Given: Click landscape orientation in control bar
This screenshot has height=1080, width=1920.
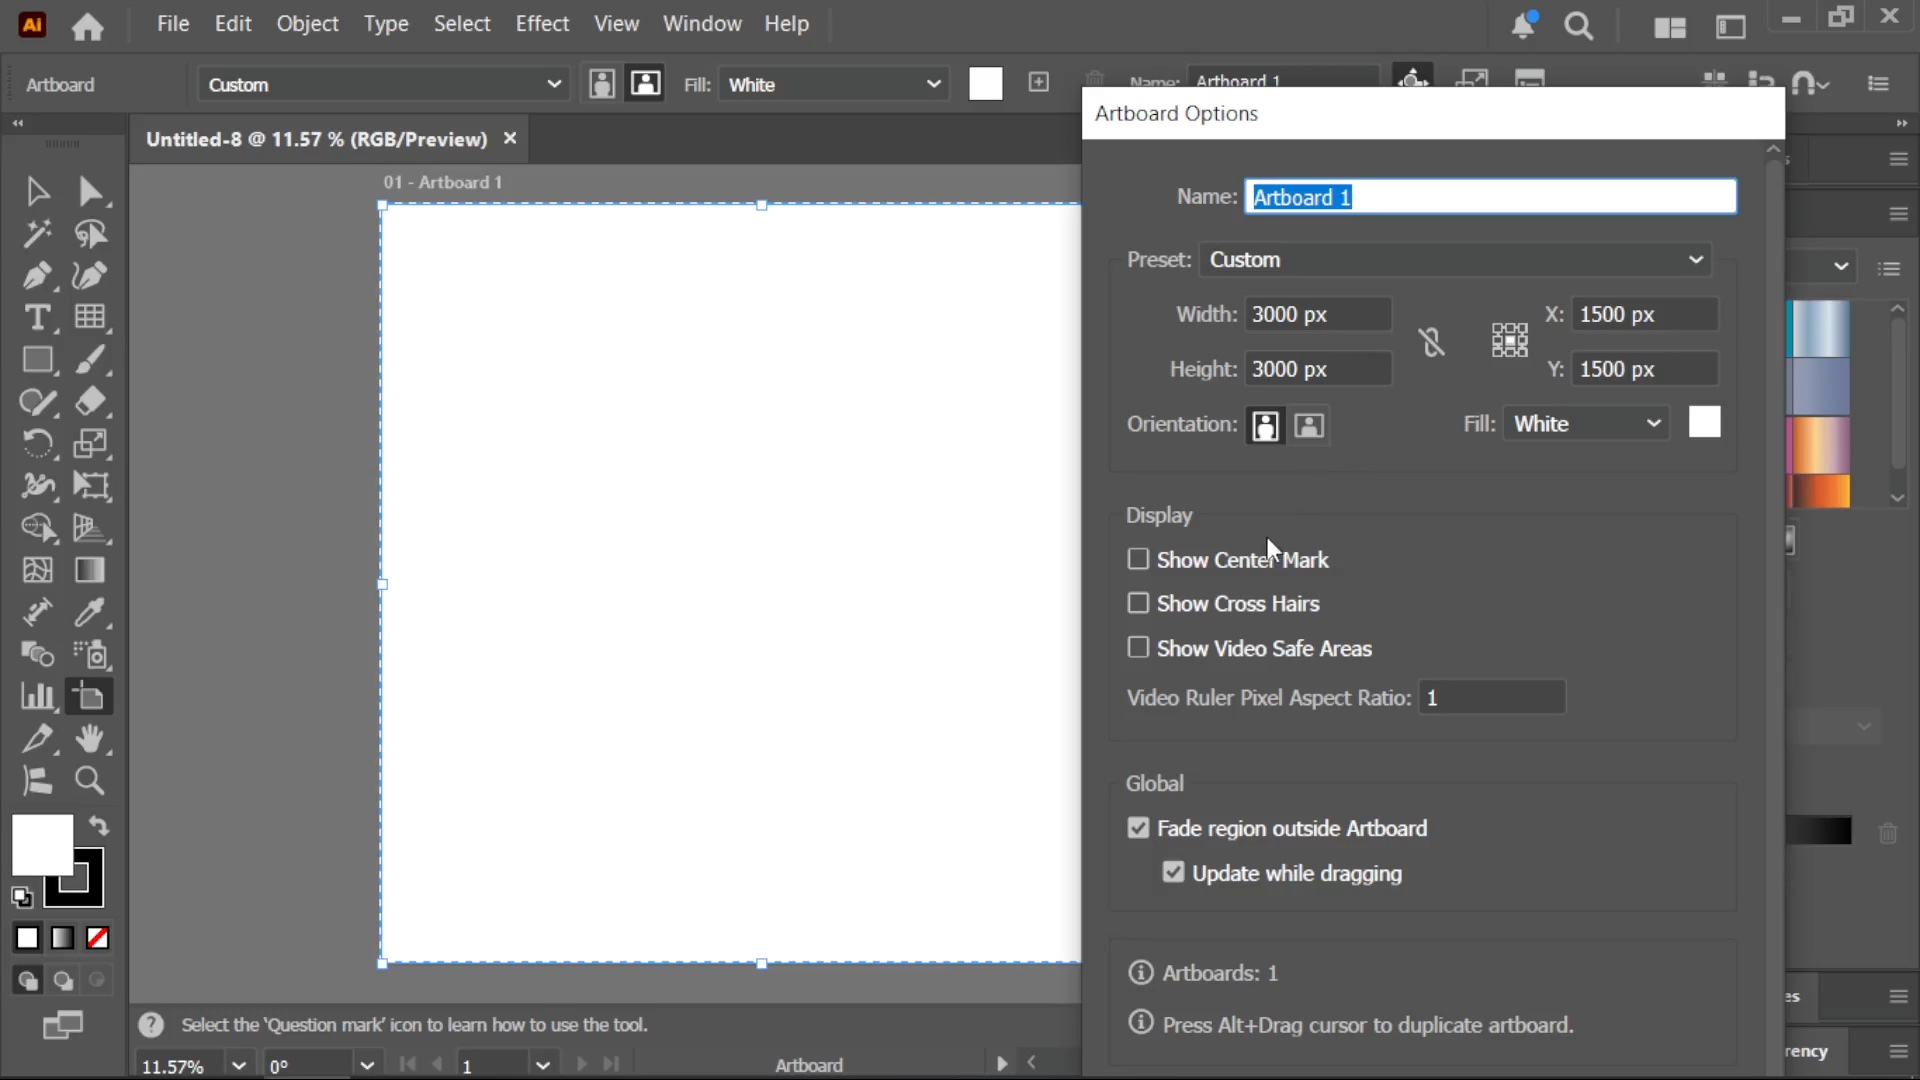Looking at the screenshot, I should pyautogui.click(x=645, y=84).
